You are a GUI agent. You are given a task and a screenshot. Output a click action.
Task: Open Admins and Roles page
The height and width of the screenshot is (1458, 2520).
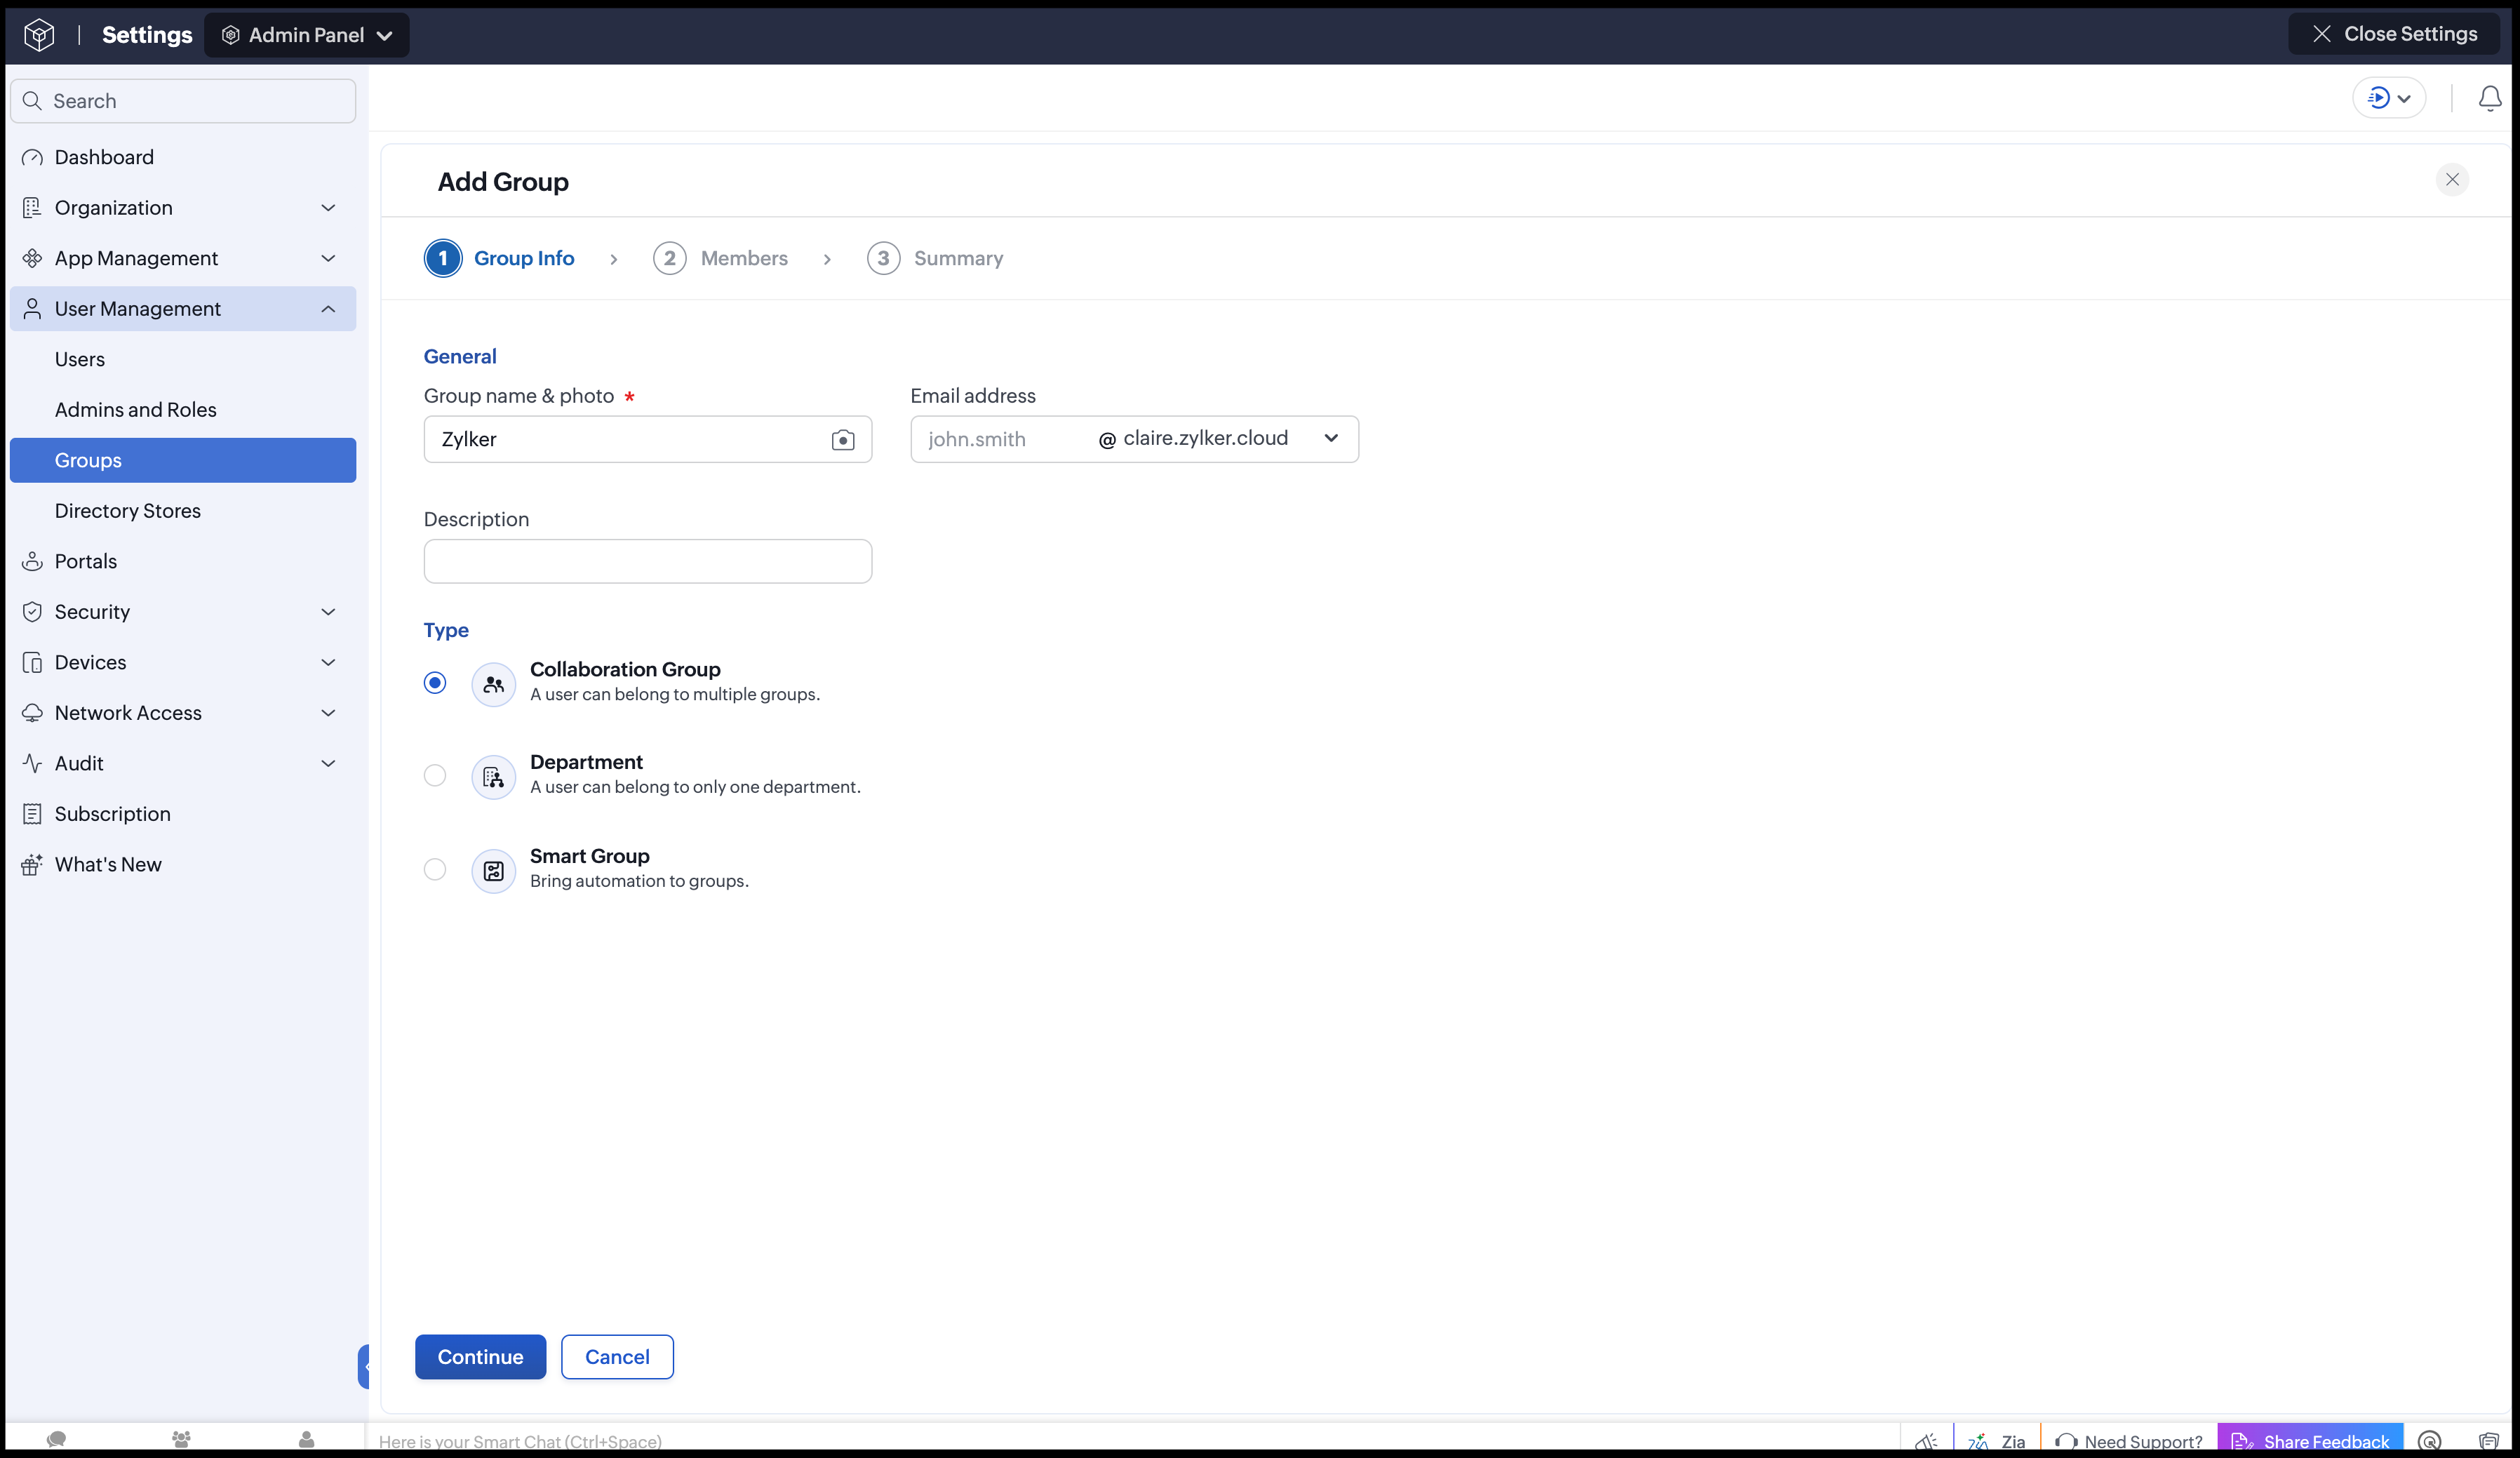point(183,410)
